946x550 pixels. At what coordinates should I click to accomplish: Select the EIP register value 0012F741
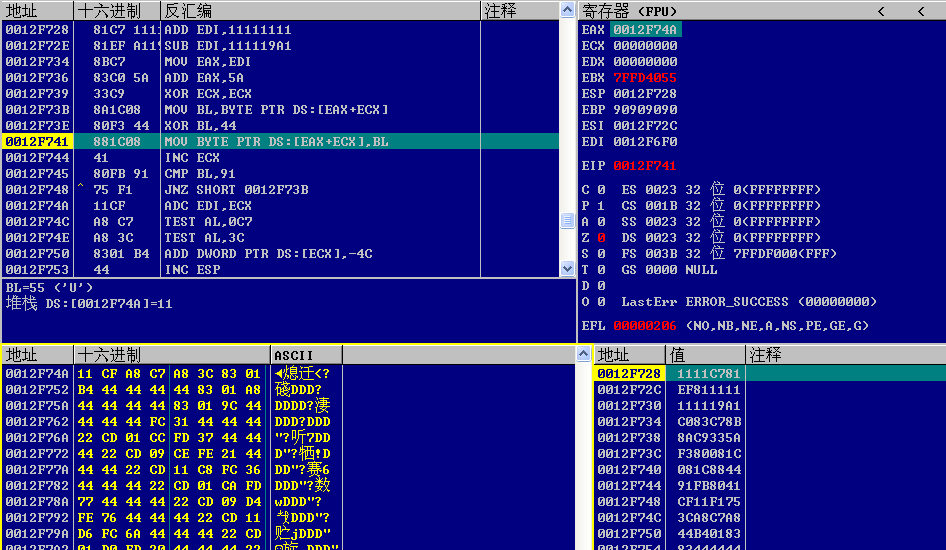[x=645, y=166]
